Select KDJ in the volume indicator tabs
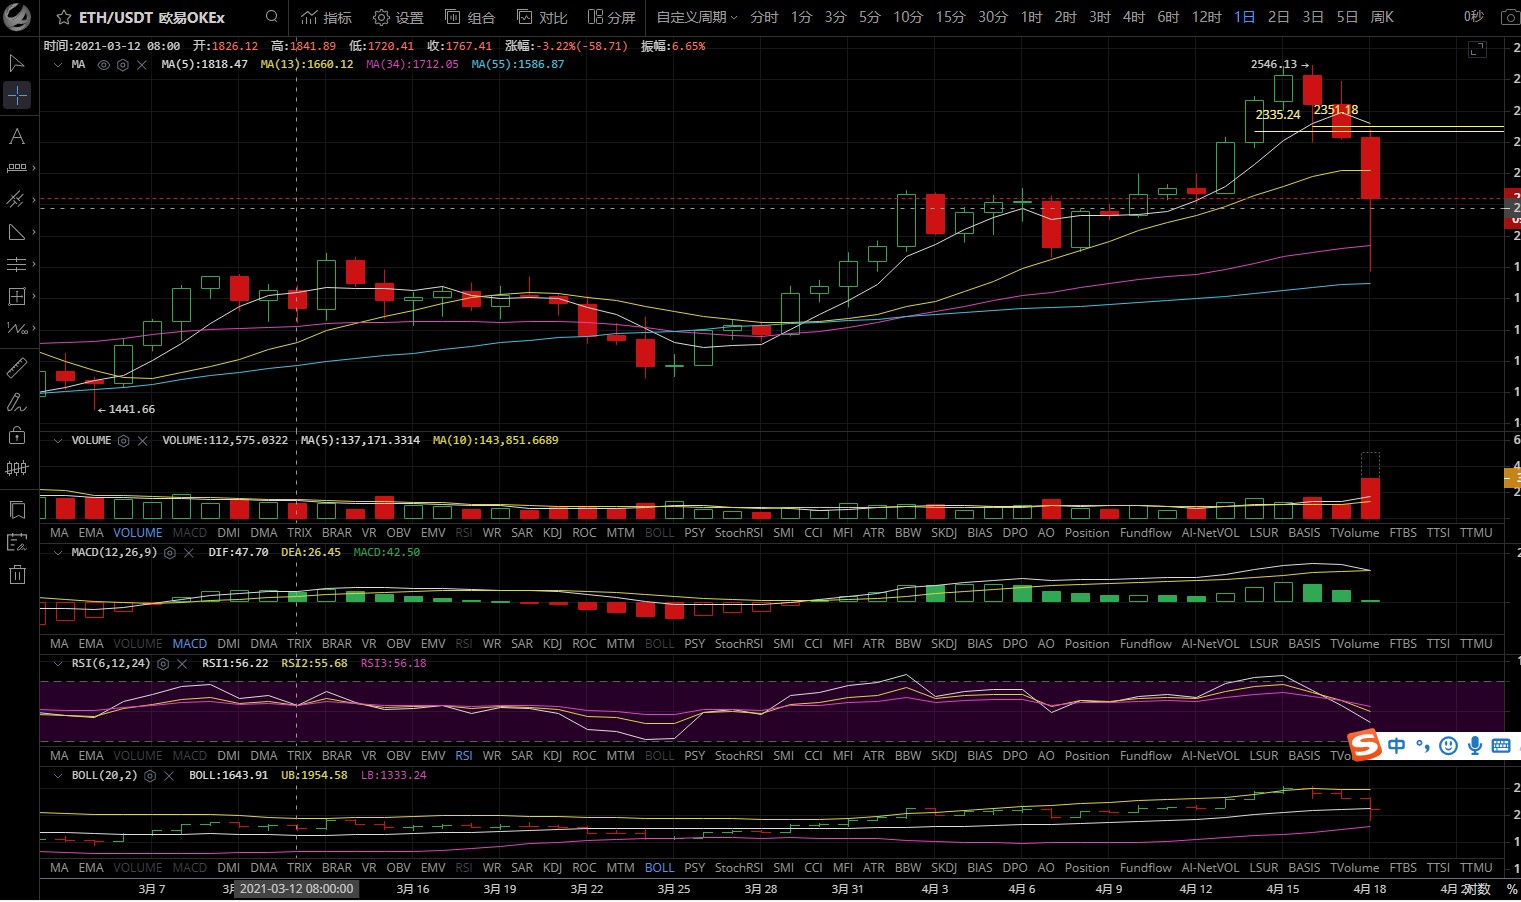1521x902 pixels. (552, 533)
